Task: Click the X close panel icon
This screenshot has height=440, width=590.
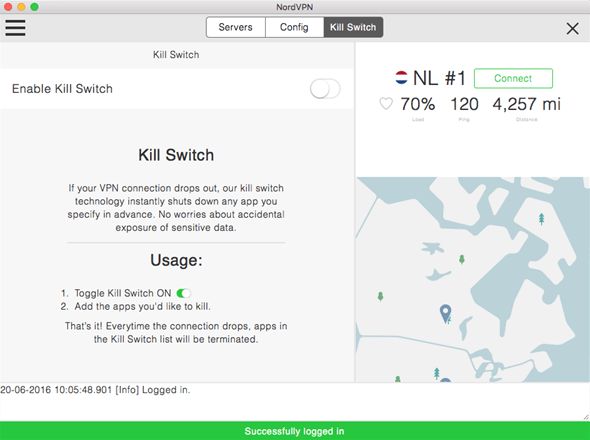Action: [x=573, y=28]
